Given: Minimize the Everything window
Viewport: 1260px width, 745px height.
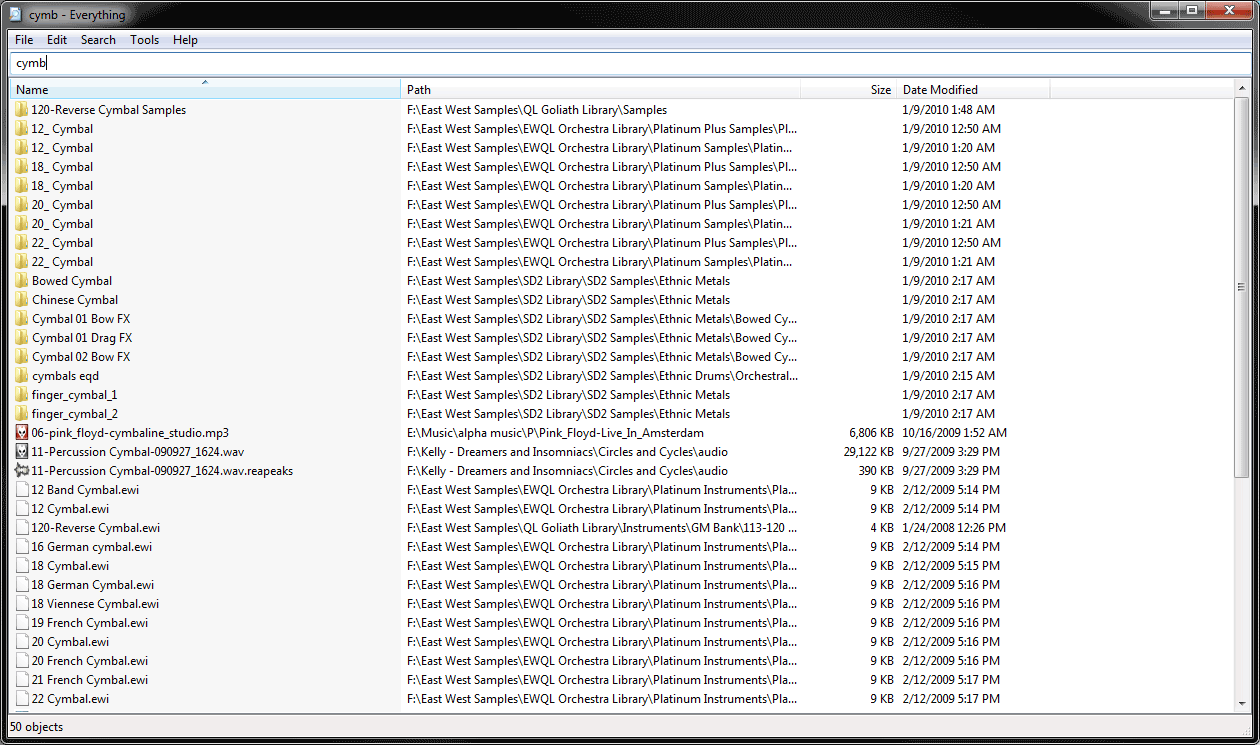Looking at the screenshot, I should coord(1165,10).
